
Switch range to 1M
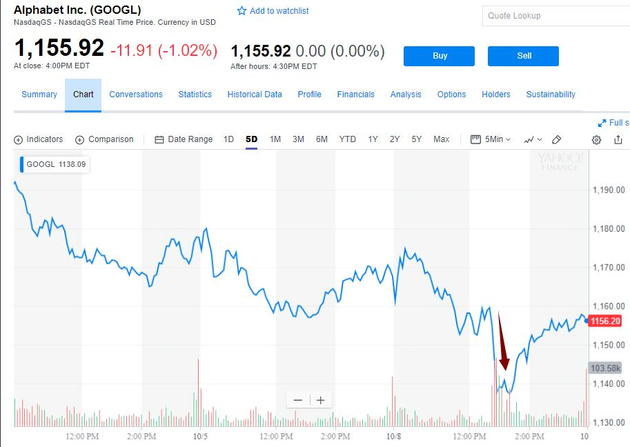click(x=275, y=139)
